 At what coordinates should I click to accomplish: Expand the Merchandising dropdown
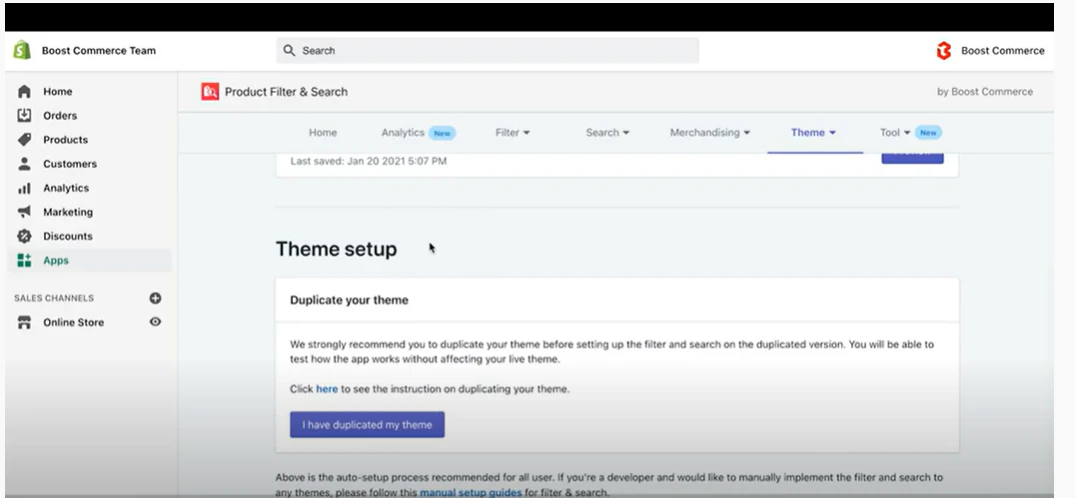click(710, 132)
